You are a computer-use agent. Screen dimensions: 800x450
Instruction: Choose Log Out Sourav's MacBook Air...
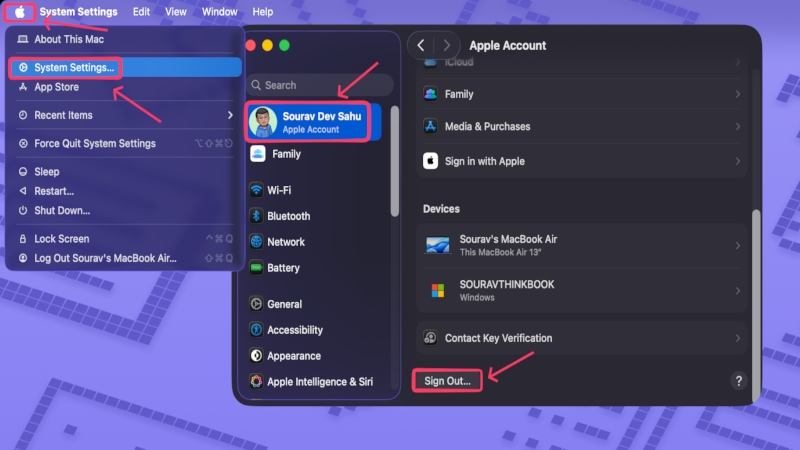125,258
